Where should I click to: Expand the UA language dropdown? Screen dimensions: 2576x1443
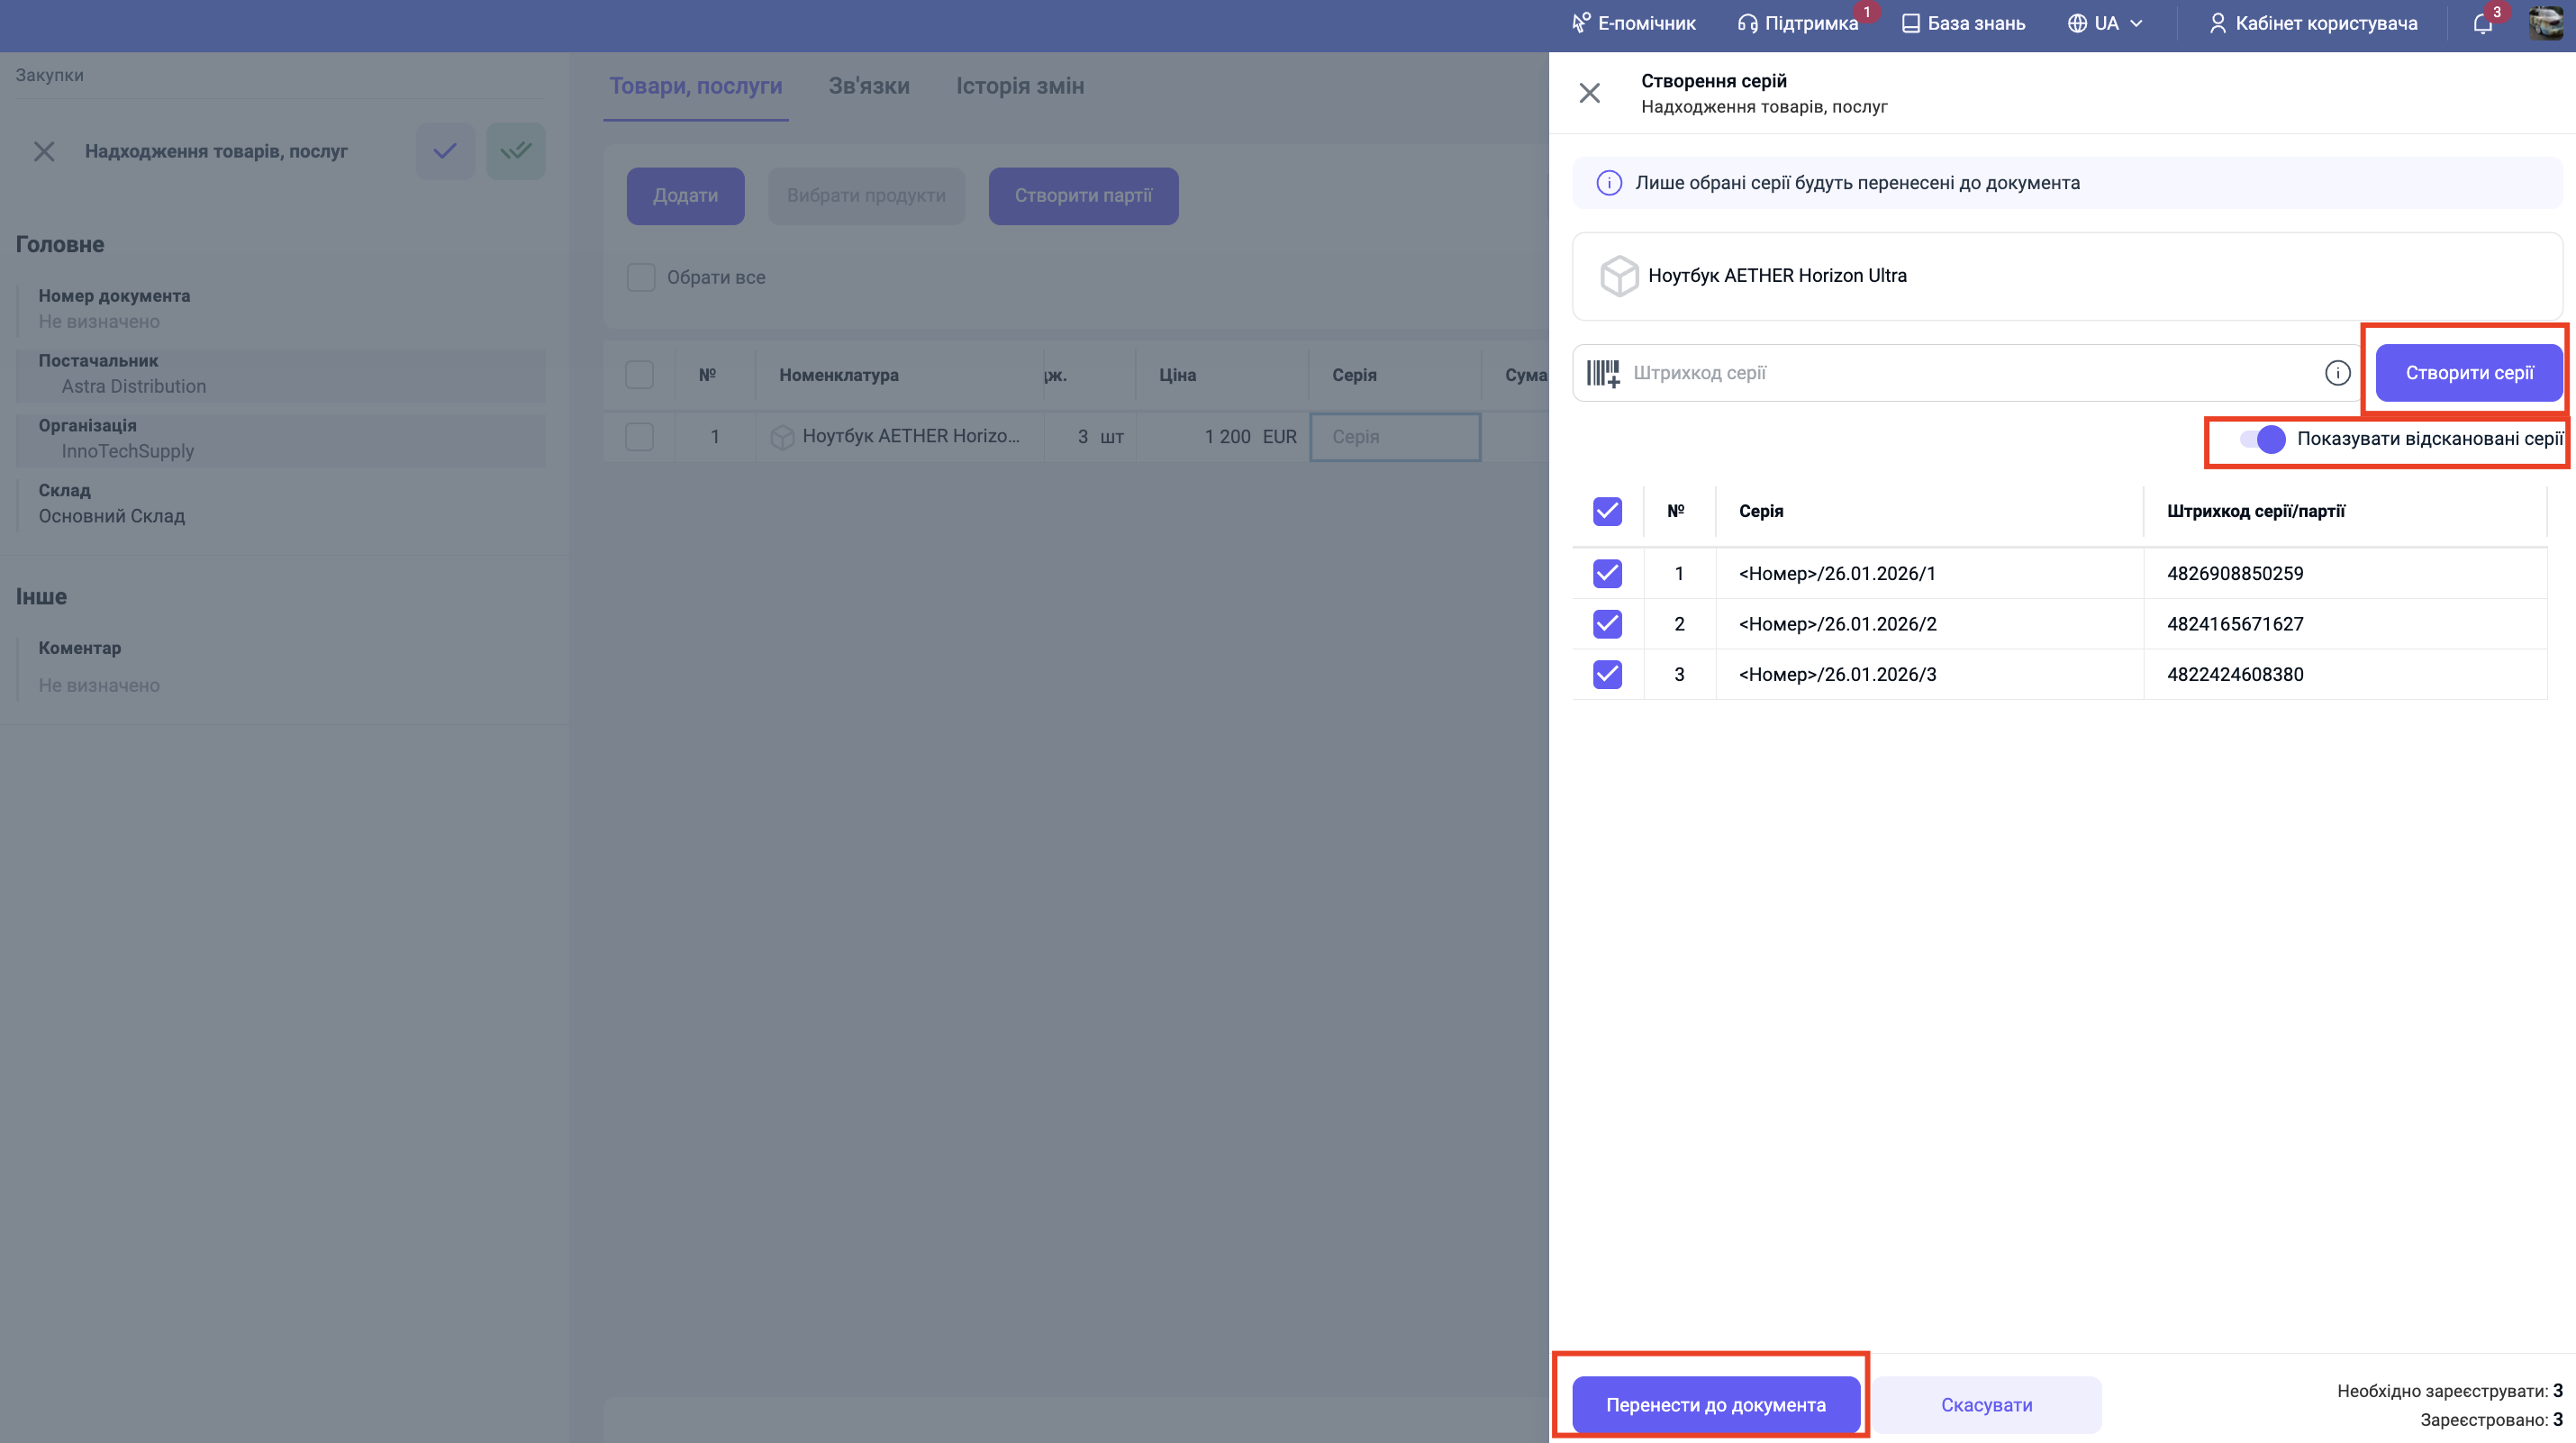[2105, 24]
